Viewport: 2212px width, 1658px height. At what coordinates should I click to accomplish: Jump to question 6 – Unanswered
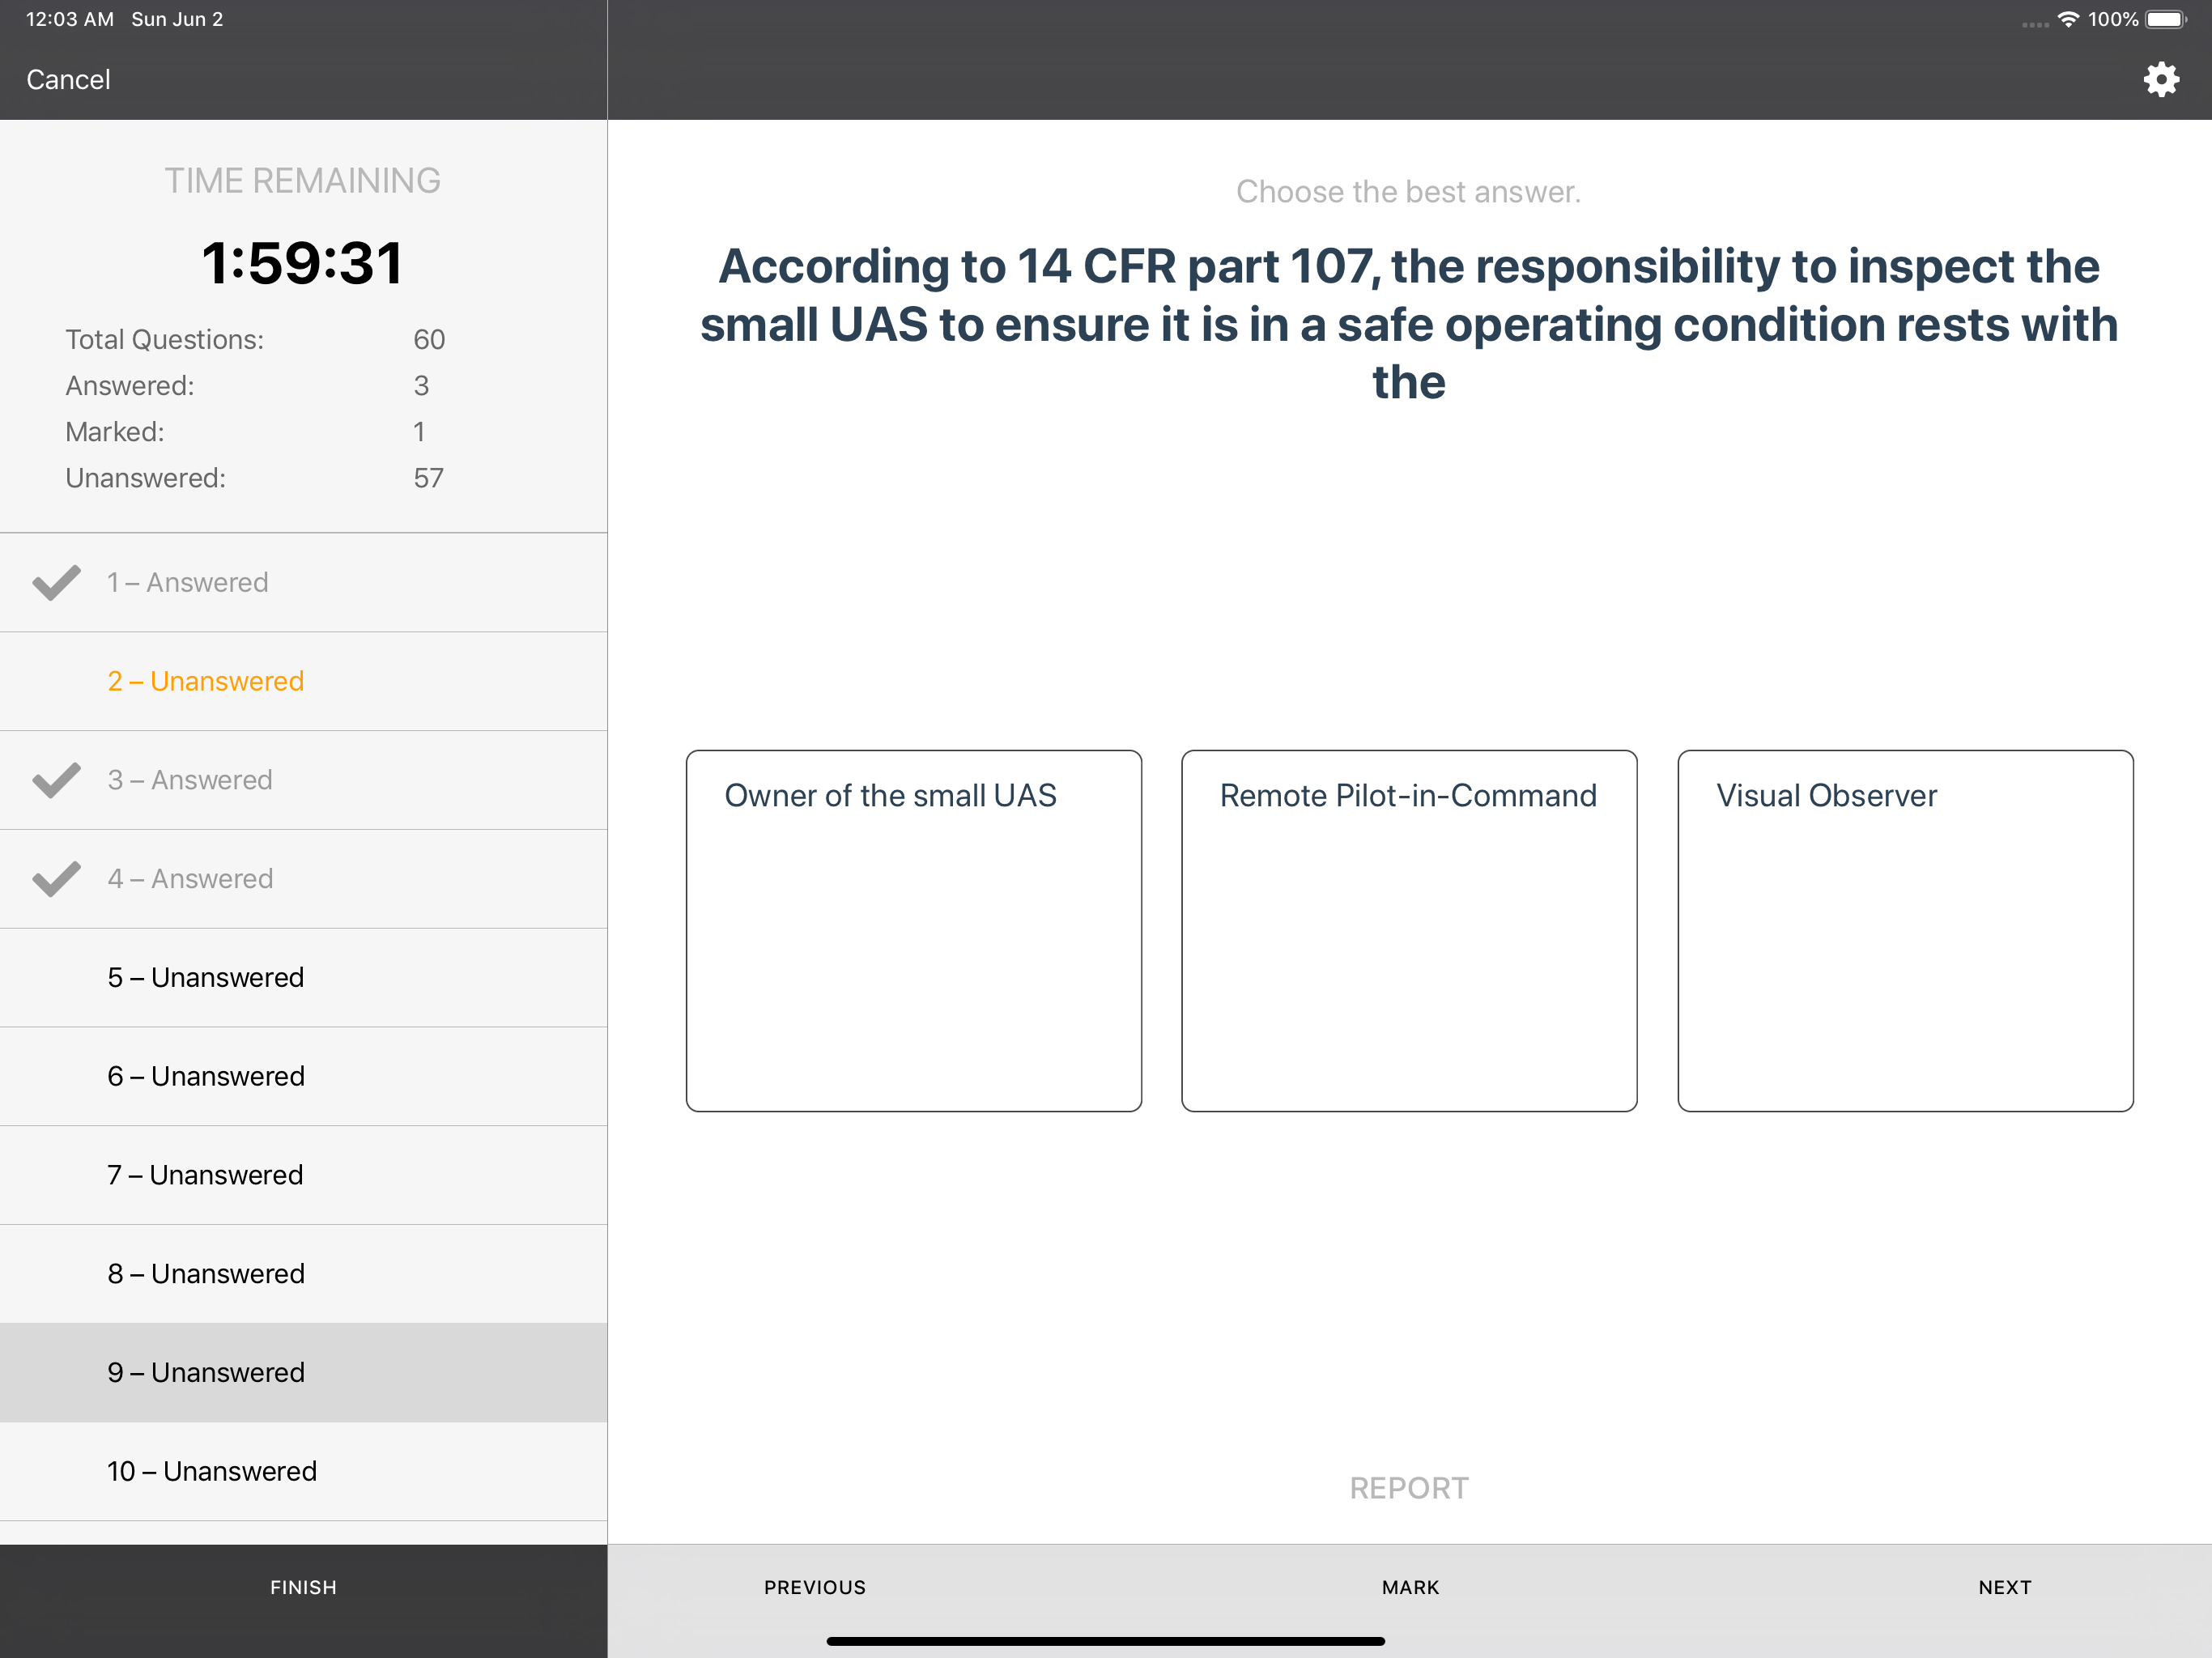coord(303,1076)
